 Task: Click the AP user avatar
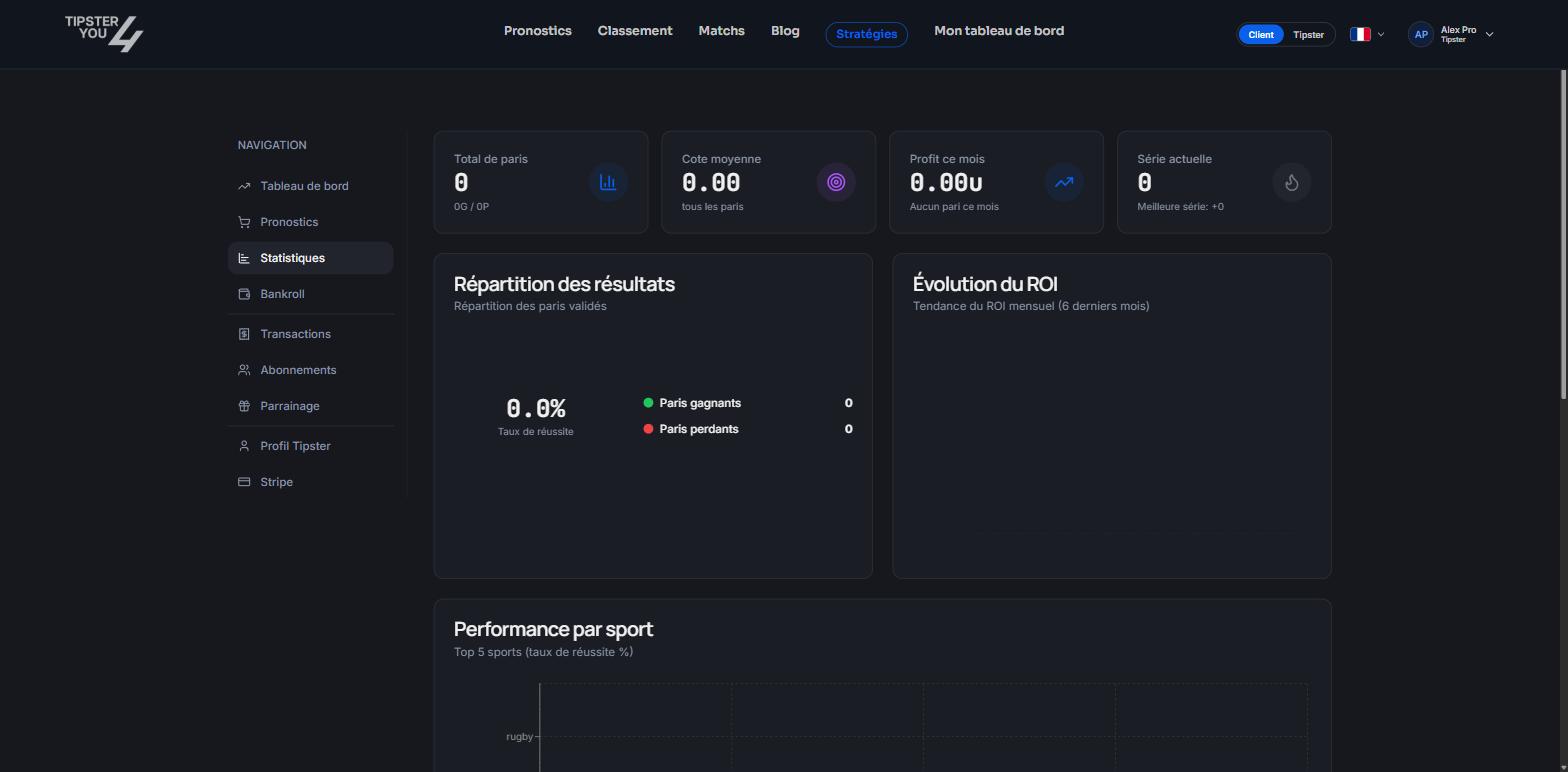(1420, 34)
